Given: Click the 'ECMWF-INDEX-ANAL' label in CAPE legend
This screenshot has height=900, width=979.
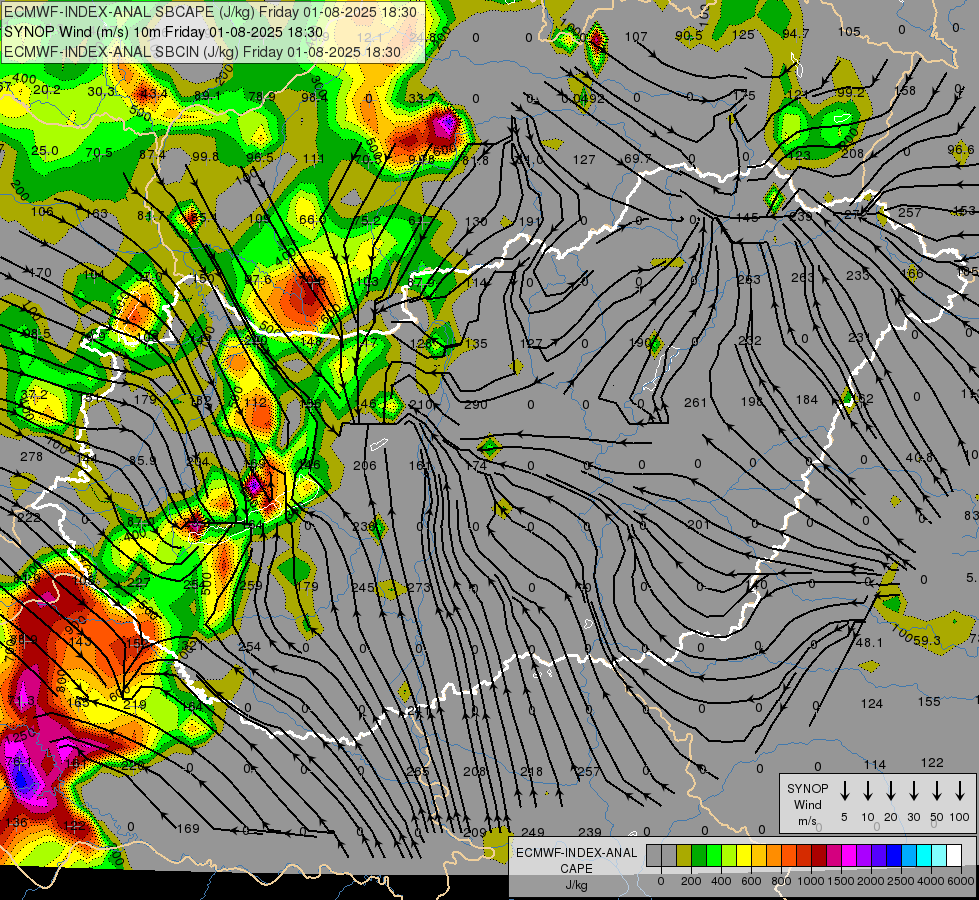Looking at the screenshot, I should [x=577, y=853].
